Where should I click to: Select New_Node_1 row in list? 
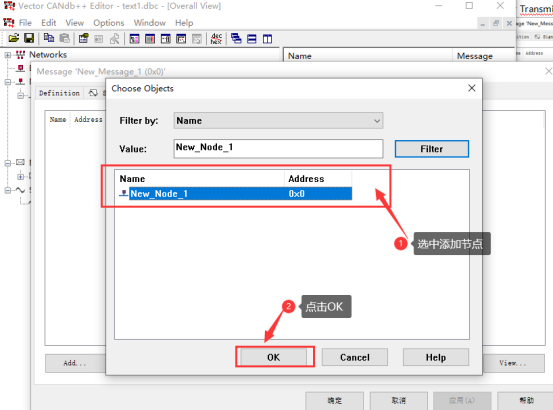point(236,194)
